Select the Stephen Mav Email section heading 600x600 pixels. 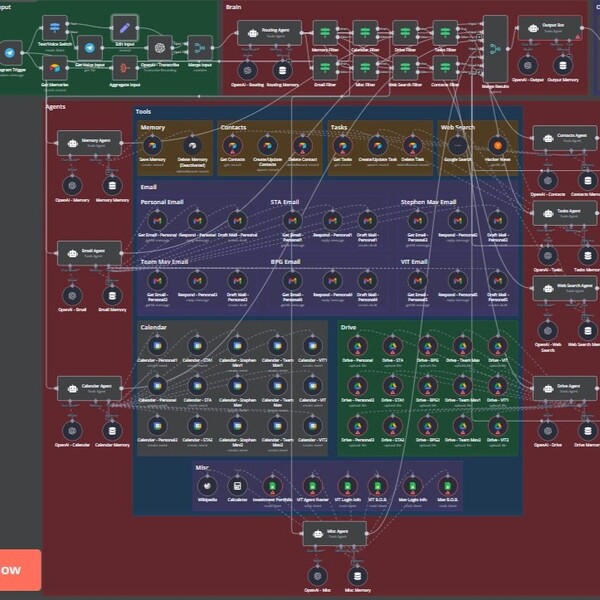[x=428, y=202]
